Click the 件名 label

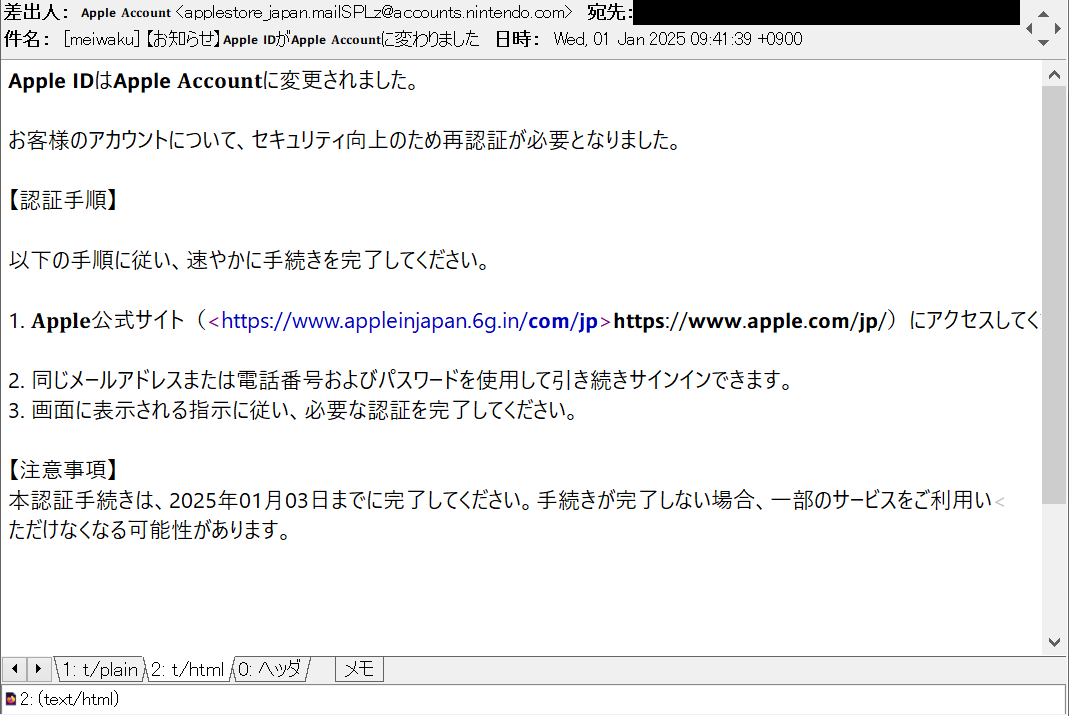27,39
